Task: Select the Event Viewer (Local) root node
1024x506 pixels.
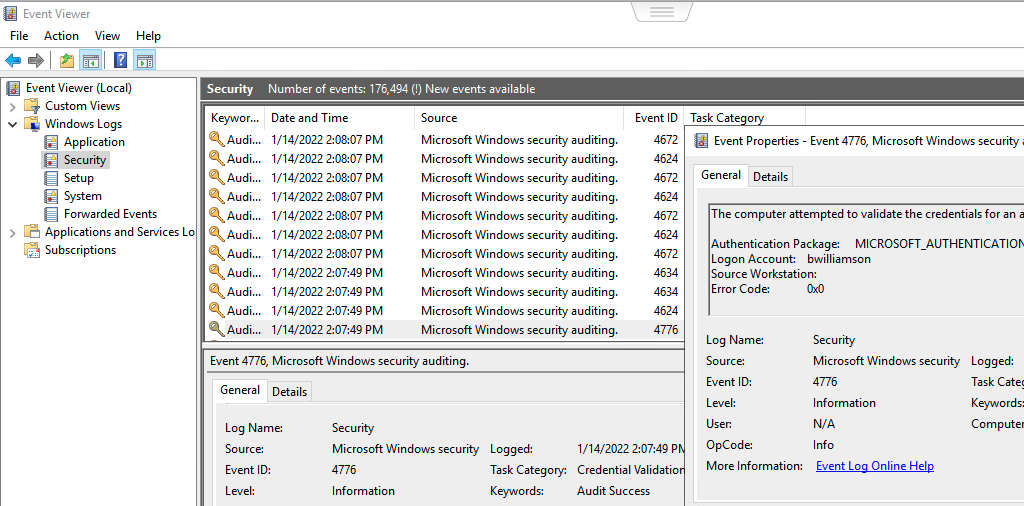Action: click(x=78, y=88)
